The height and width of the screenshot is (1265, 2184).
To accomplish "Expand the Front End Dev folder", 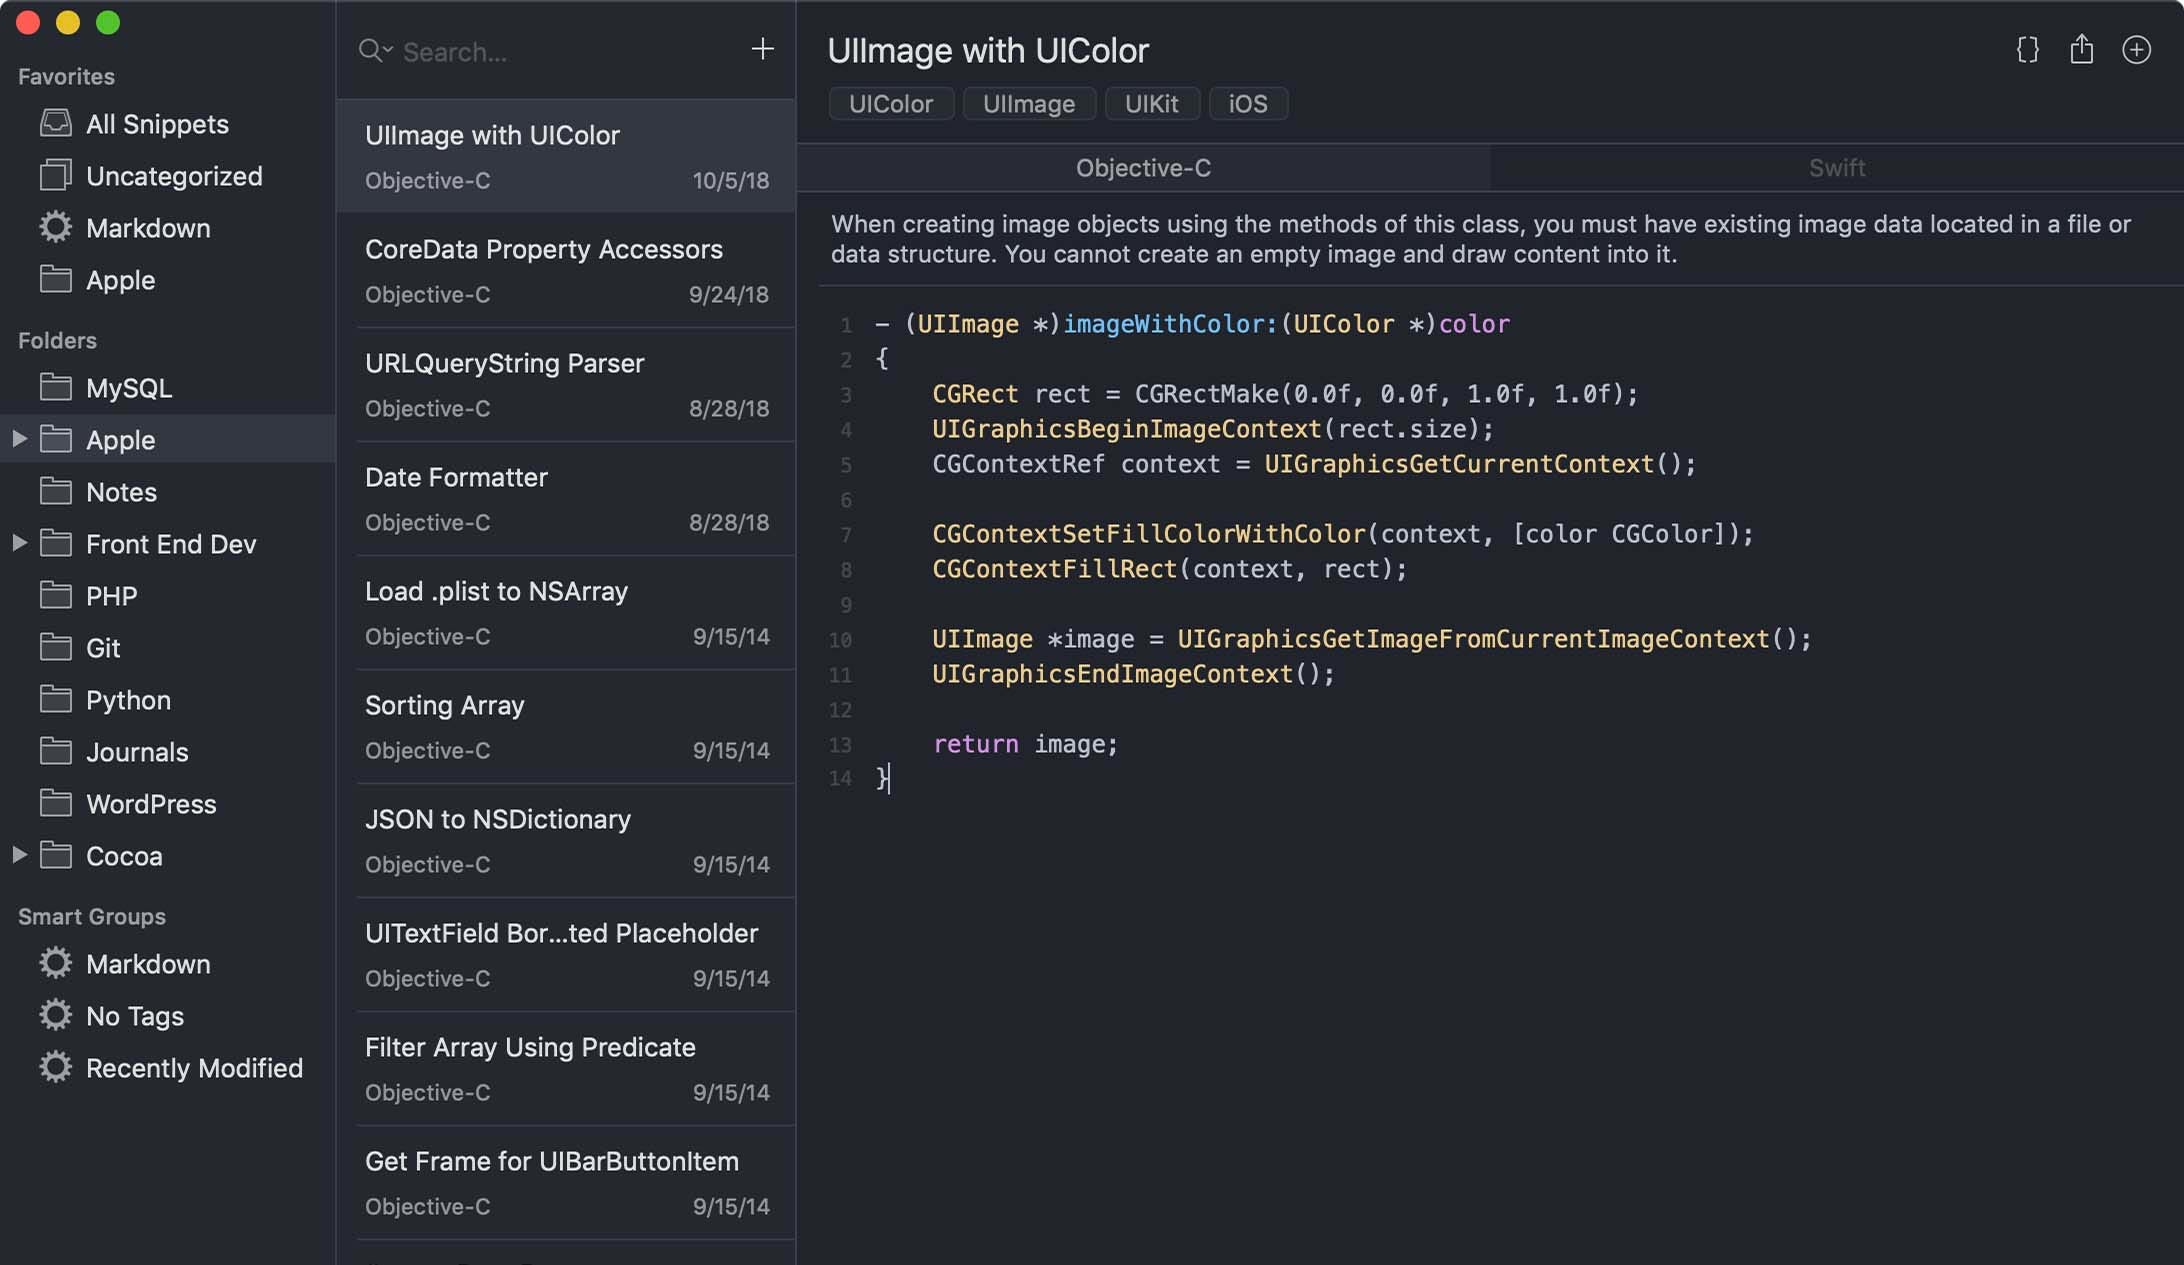I will [19, 543].
